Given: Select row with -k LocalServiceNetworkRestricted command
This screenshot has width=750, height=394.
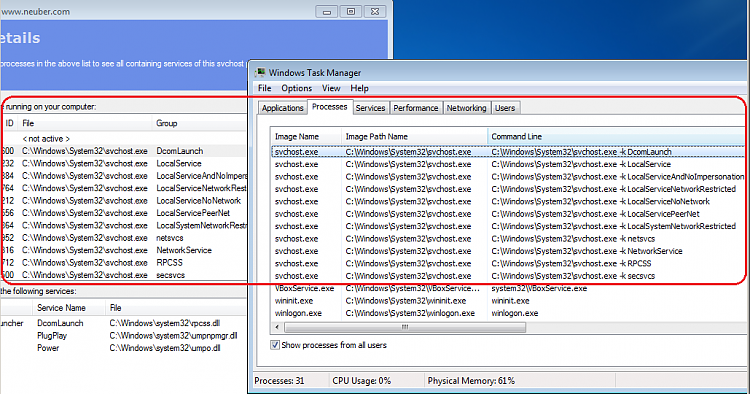Looking at the screenshot, I should coord(508,189).
